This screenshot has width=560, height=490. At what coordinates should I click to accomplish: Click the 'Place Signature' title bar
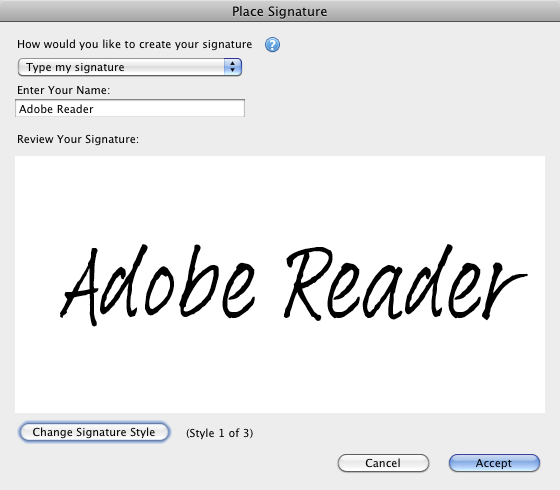pos(280,11)
